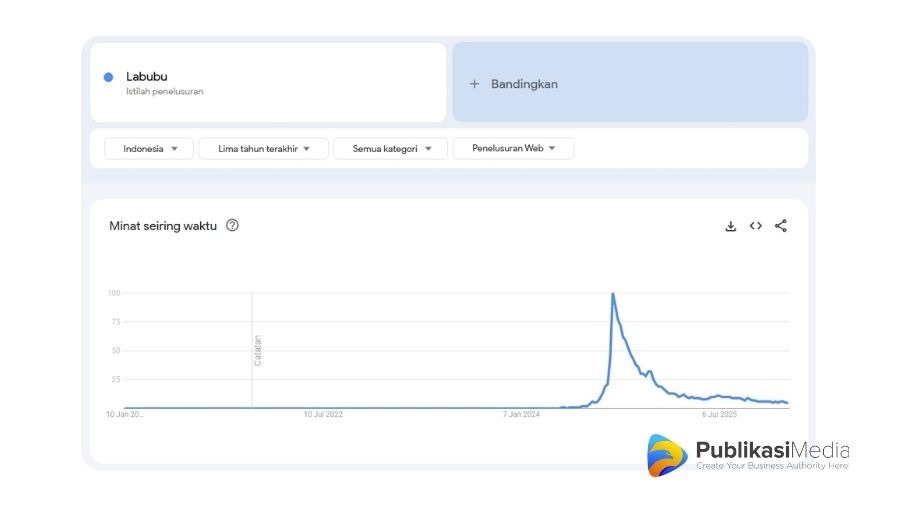
Task: Click the peak of the trend line
Action: [x=612, y=294]
